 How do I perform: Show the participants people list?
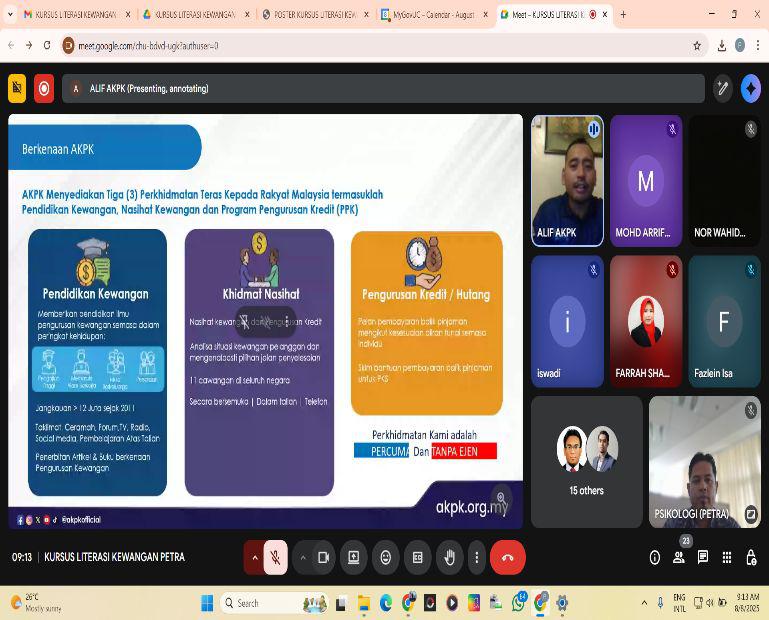point(679,557)
